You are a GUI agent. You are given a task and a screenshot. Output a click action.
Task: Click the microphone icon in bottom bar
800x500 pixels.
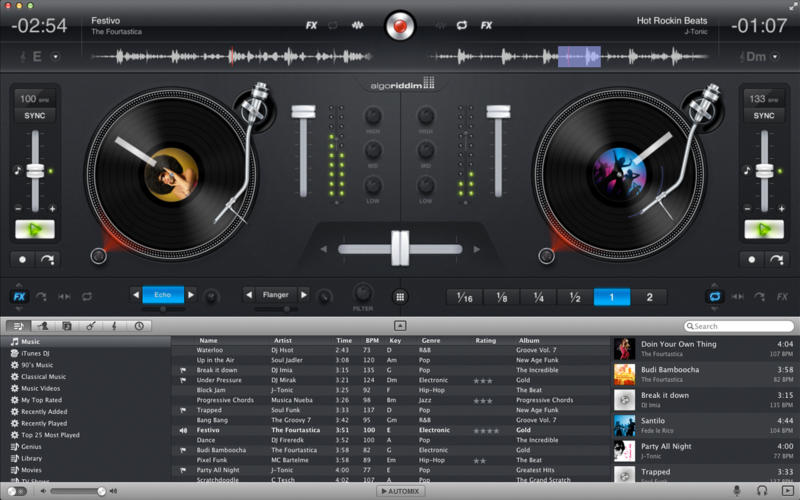[738, 491]
